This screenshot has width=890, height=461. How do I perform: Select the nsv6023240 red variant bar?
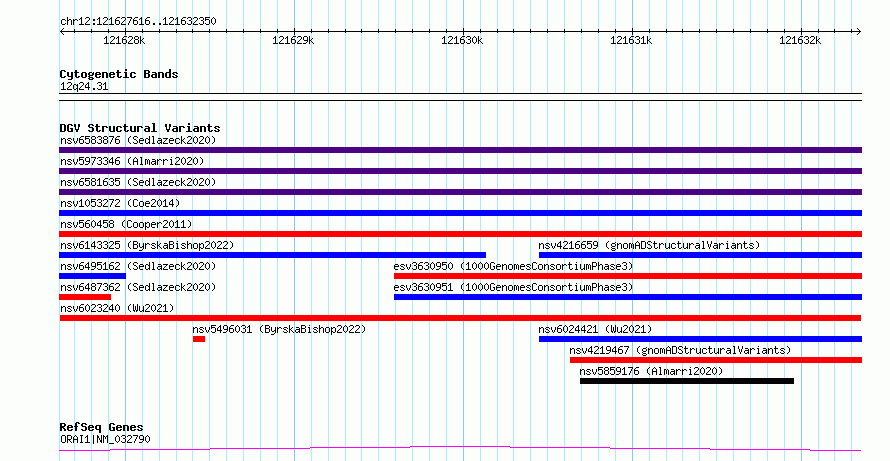[460, 318]
